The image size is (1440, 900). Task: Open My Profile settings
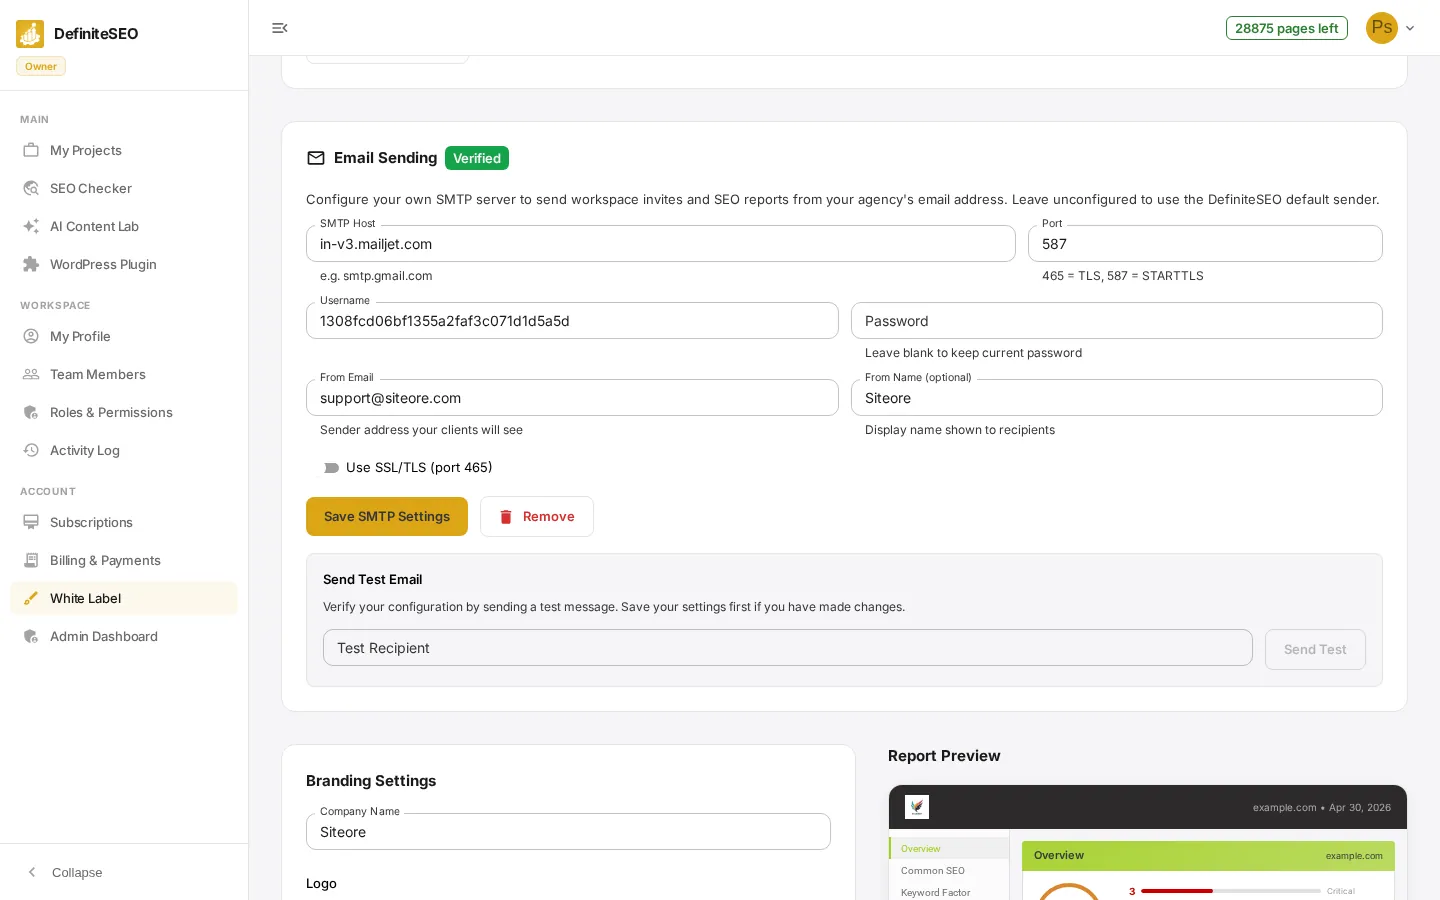pyautogui.click(x=124, y=336)
